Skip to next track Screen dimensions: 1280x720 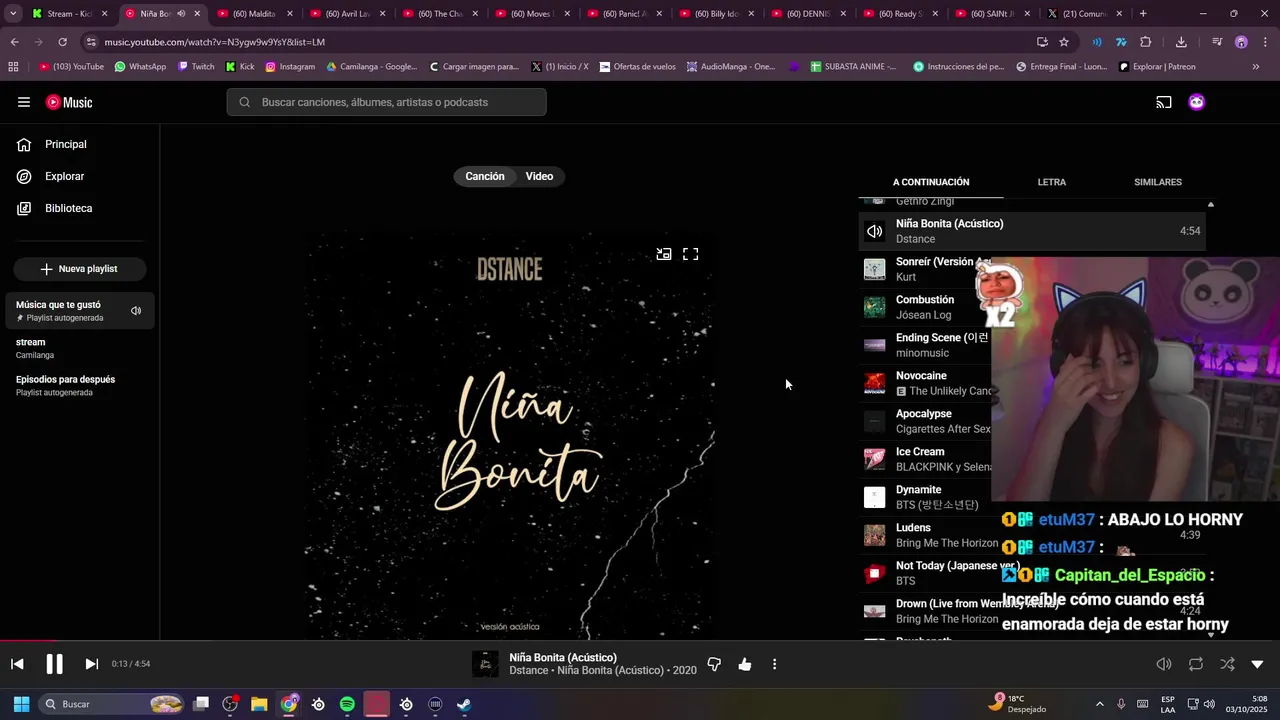pyautogui.click(x=91, y=664)
